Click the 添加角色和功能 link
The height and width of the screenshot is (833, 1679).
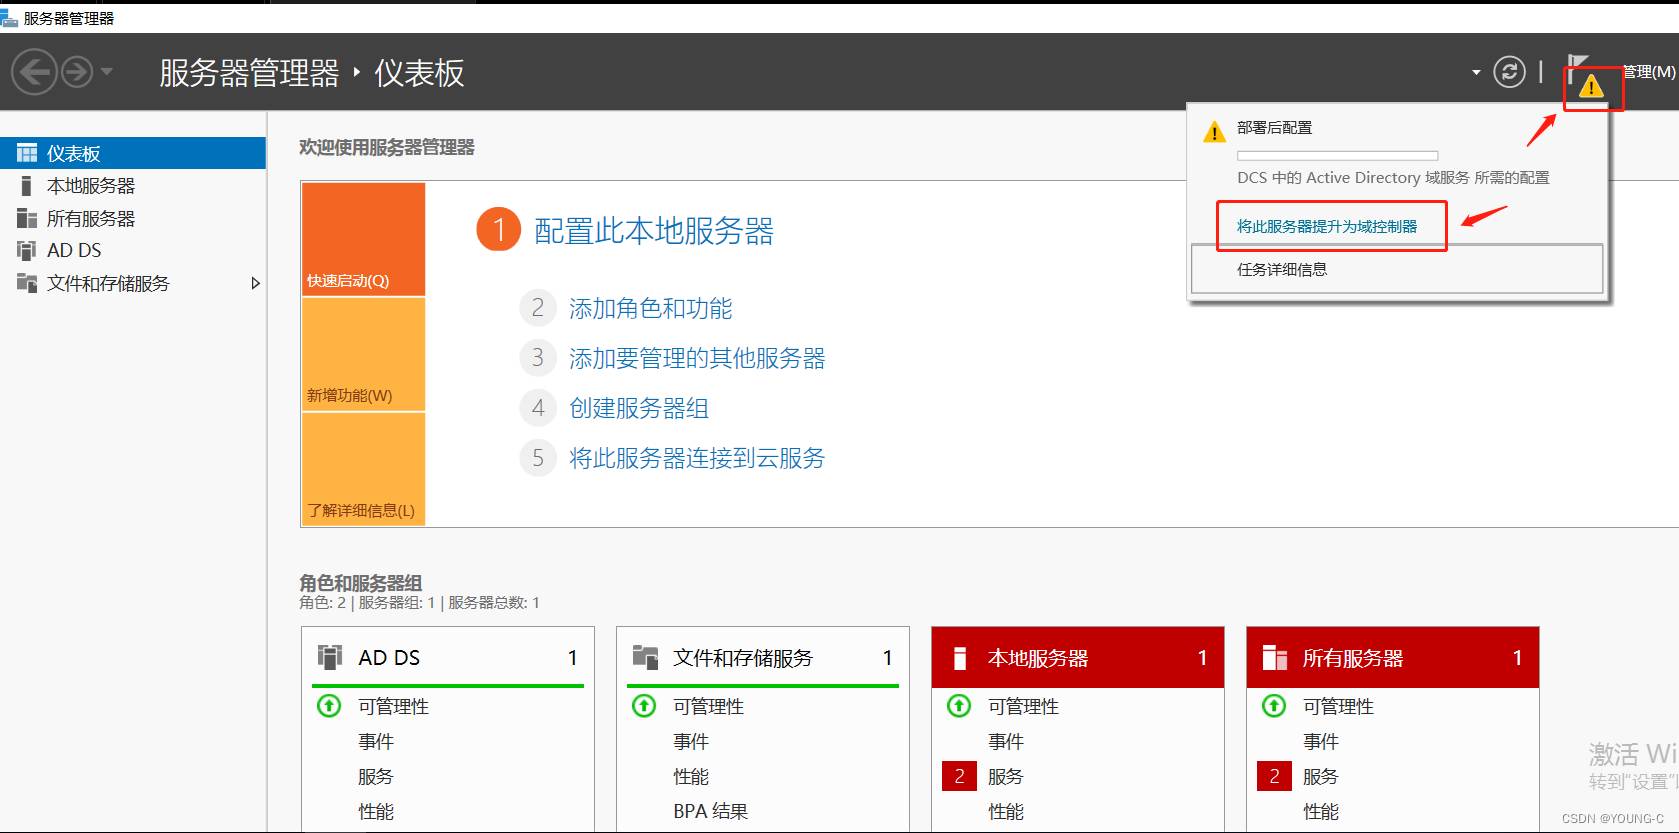pyautogui.click(x=650, y=309)
